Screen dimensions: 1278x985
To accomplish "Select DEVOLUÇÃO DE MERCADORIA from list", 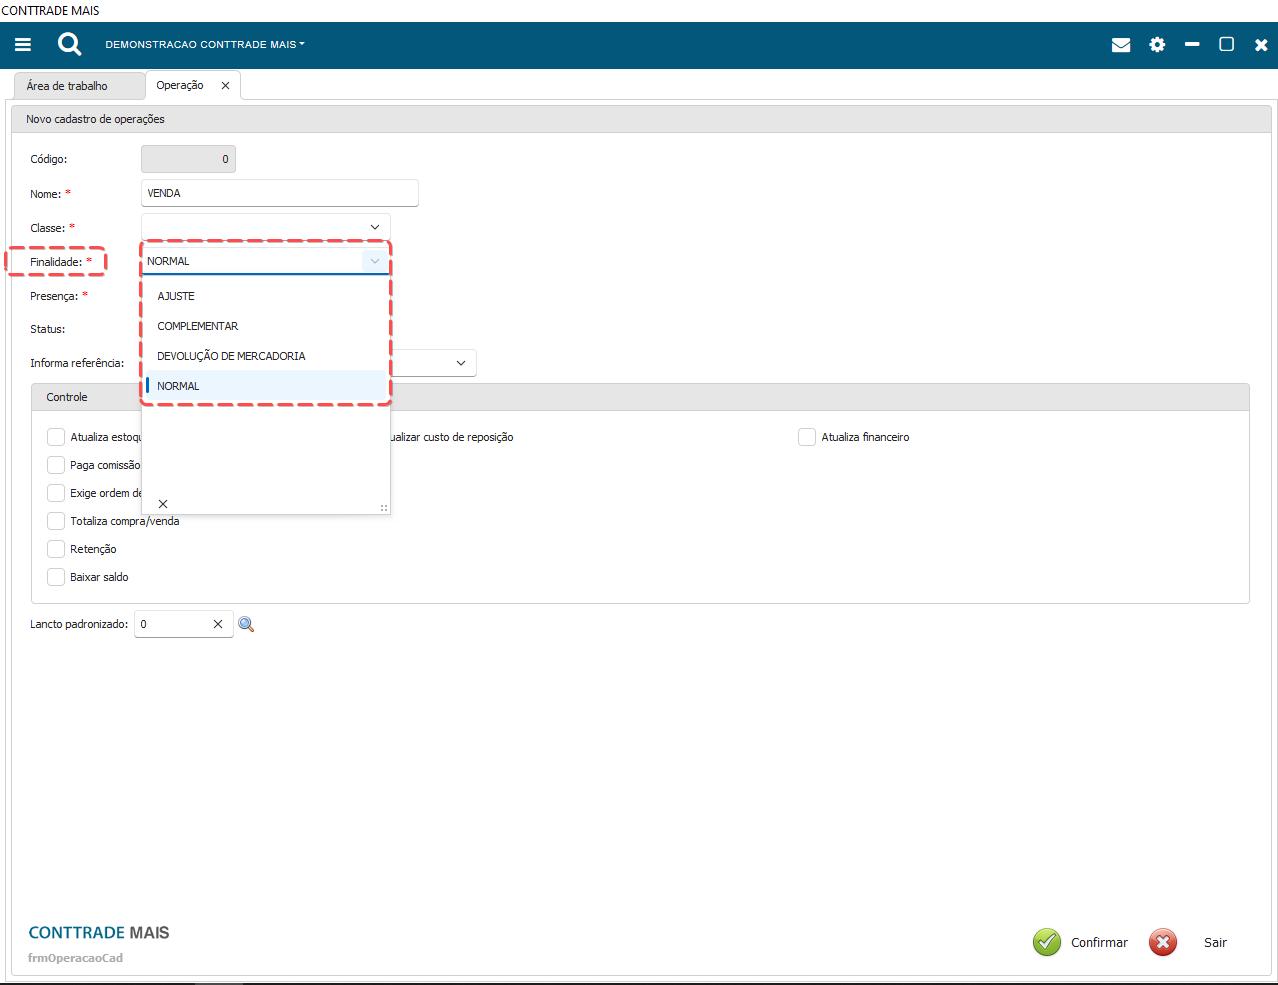I will [x=231, y=356].
